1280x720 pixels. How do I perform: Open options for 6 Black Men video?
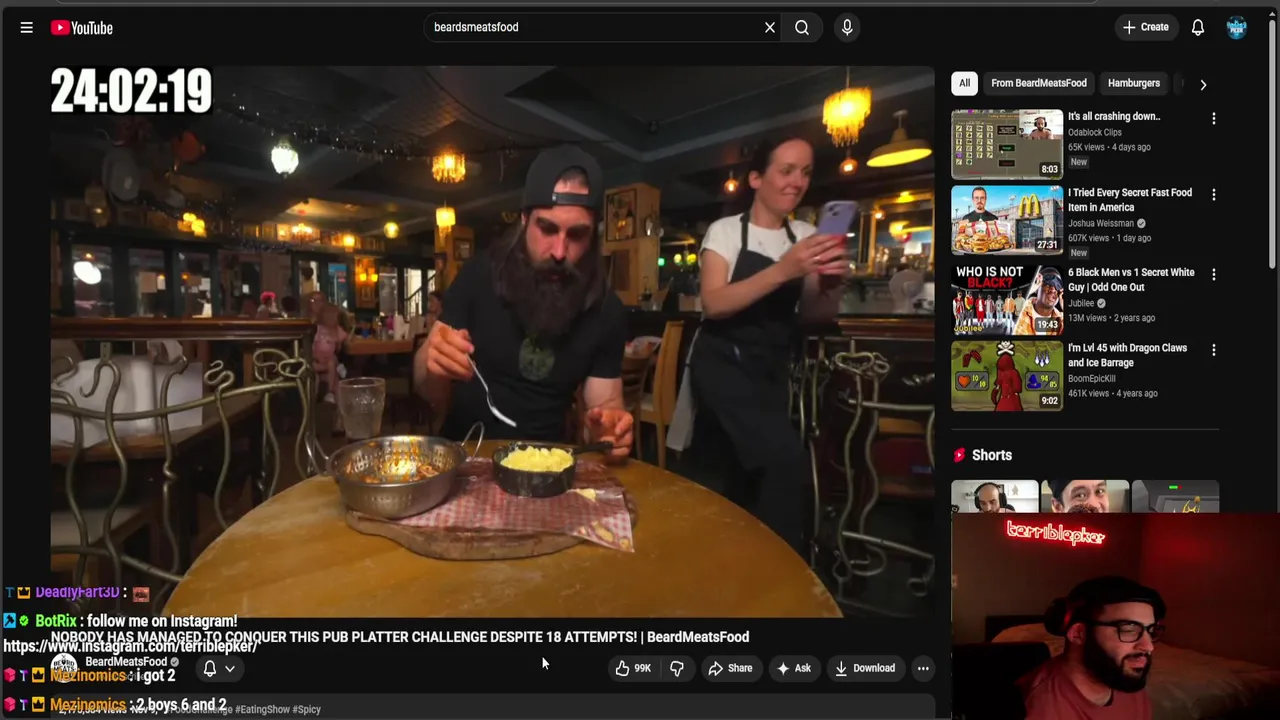[1214, 274]
